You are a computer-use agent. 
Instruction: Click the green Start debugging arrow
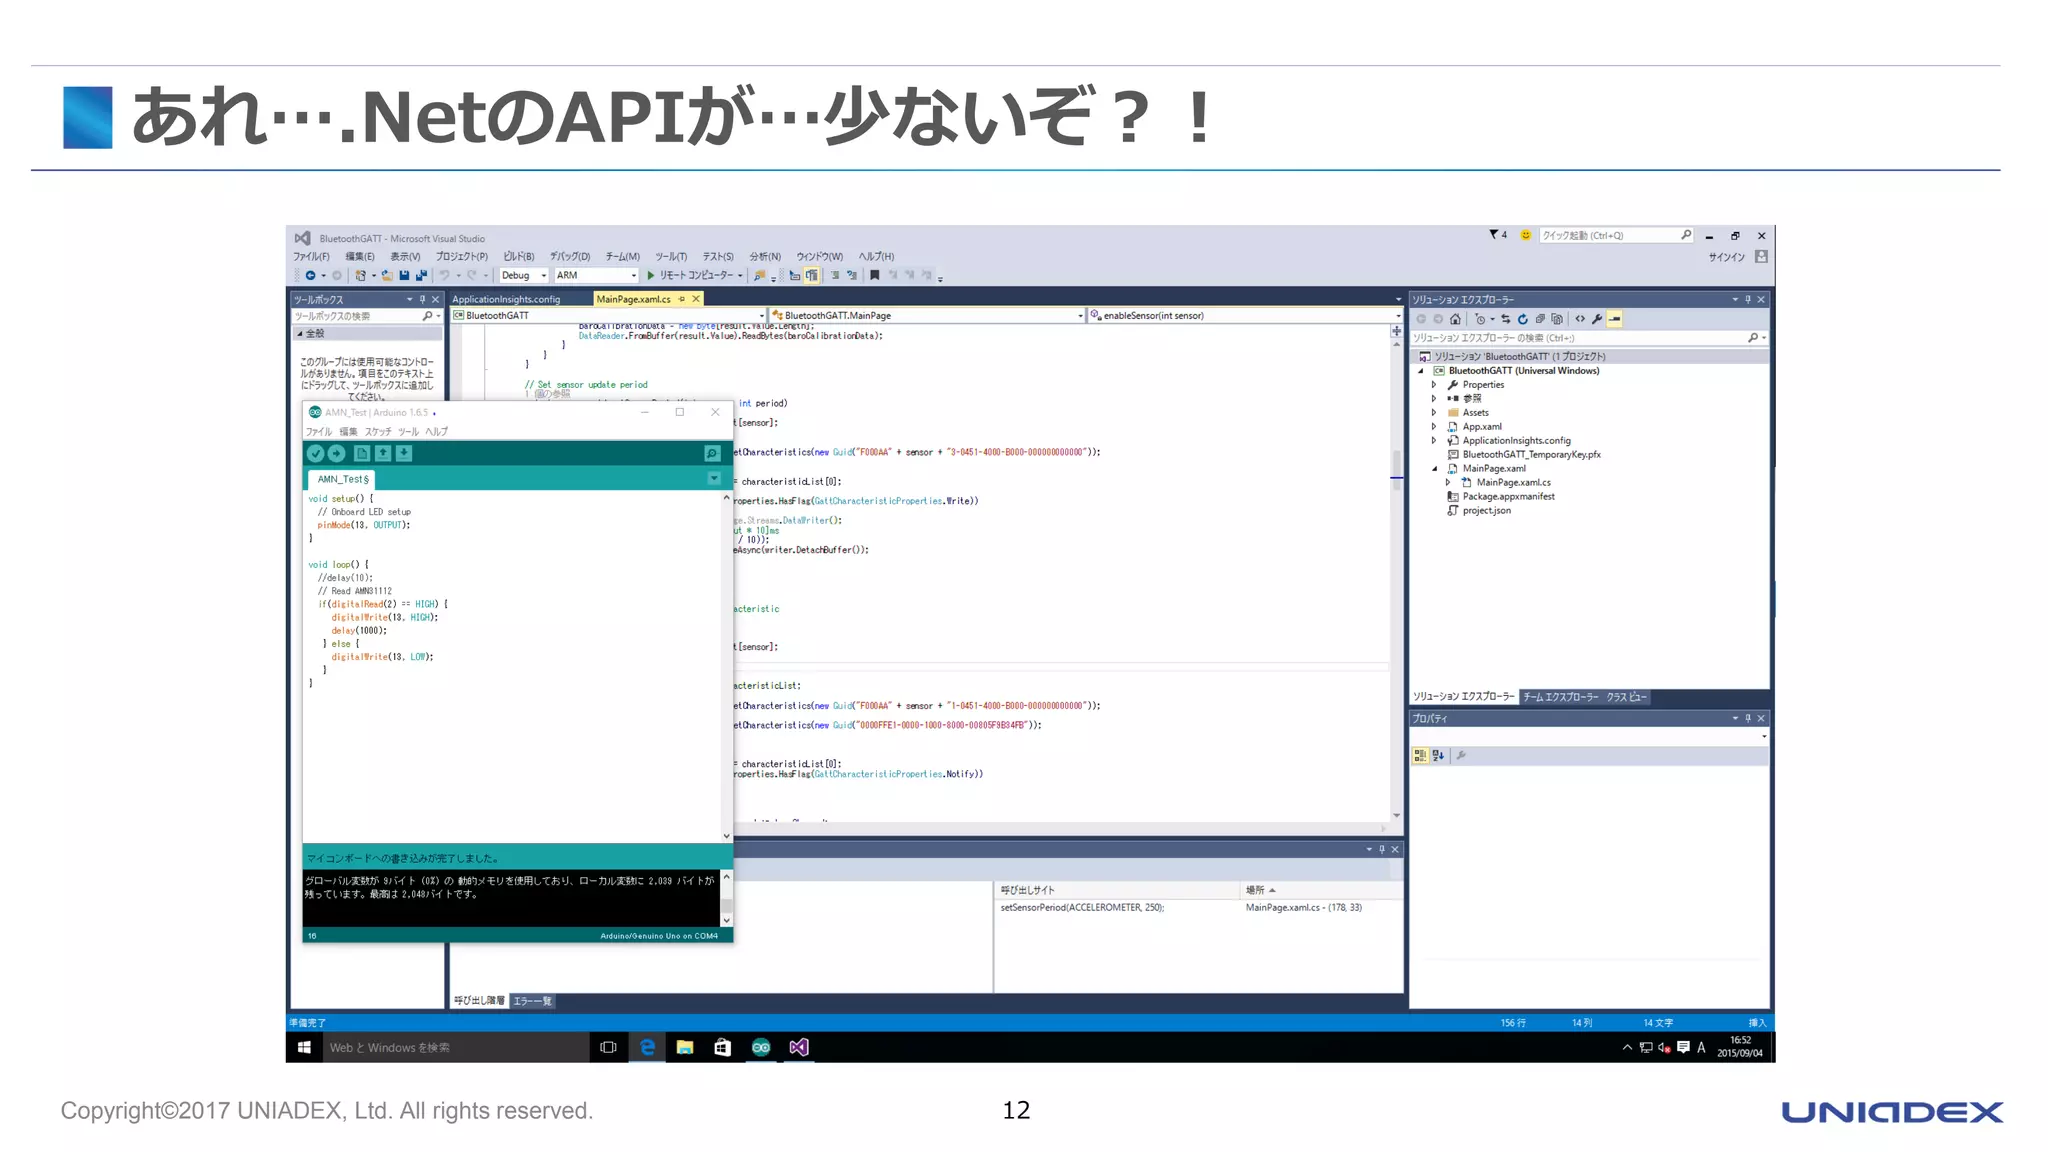(651, 275)
